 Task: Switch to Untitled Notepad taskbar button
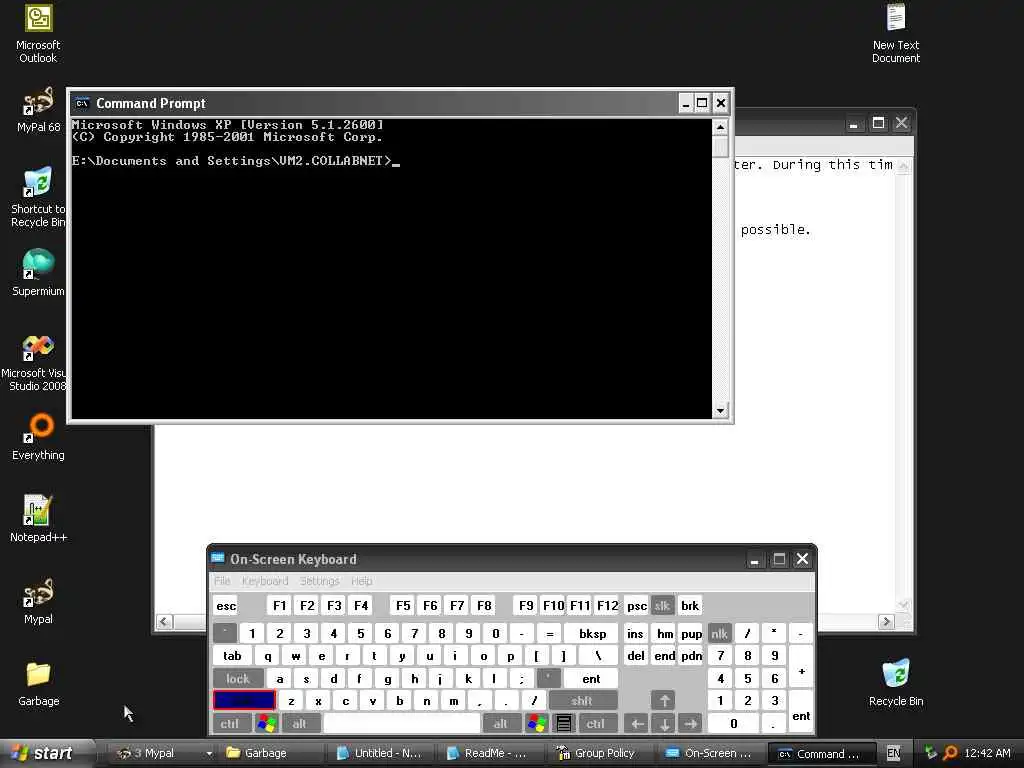click(x=381, y=753)
